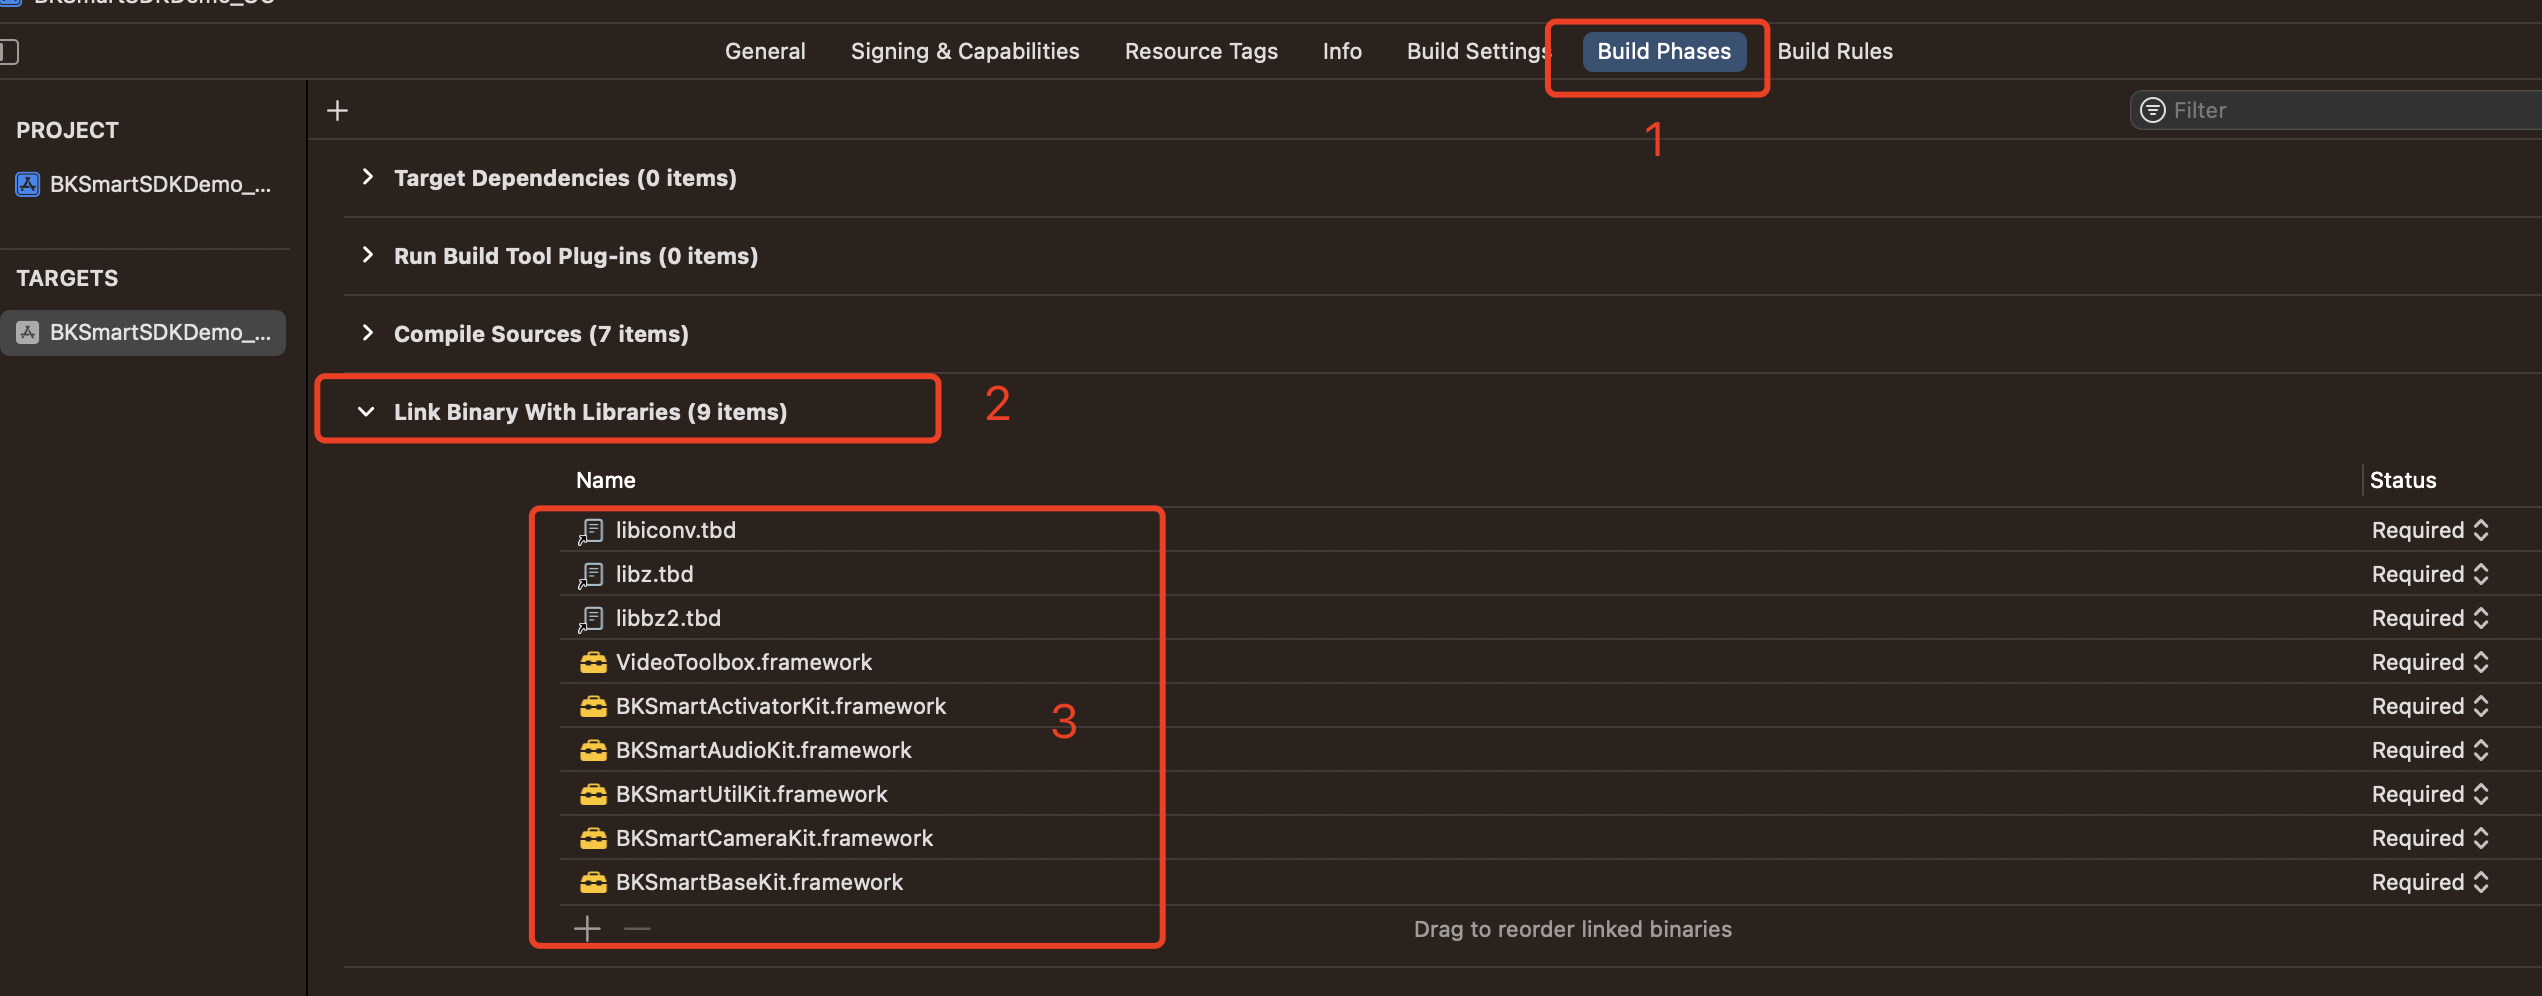Open Status popup for BKSmartCameraKit.framework
The width and height of the screenshot is (2542, 996).
click(x=2430, y=838)
